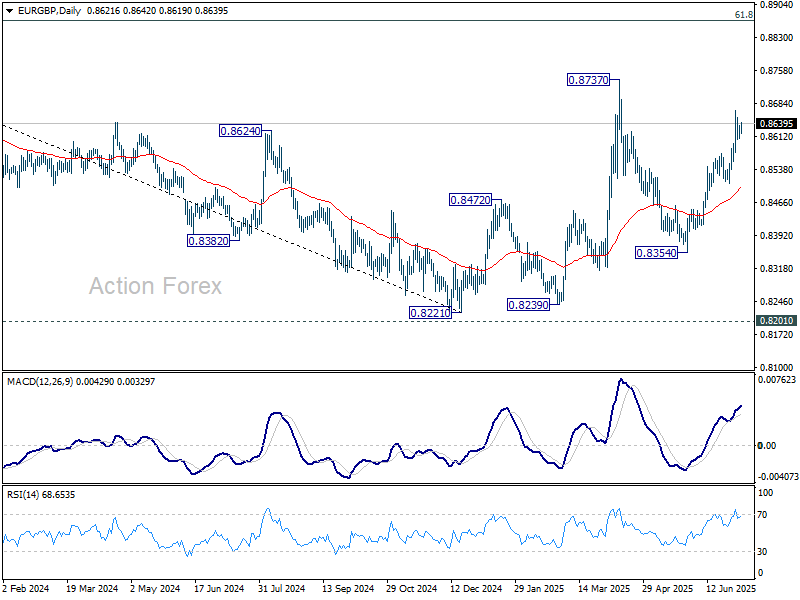The width and height of the screenshot is (800, 600).
Task: Click the 12 Jun 2025 date label
Action: [731, 588]
